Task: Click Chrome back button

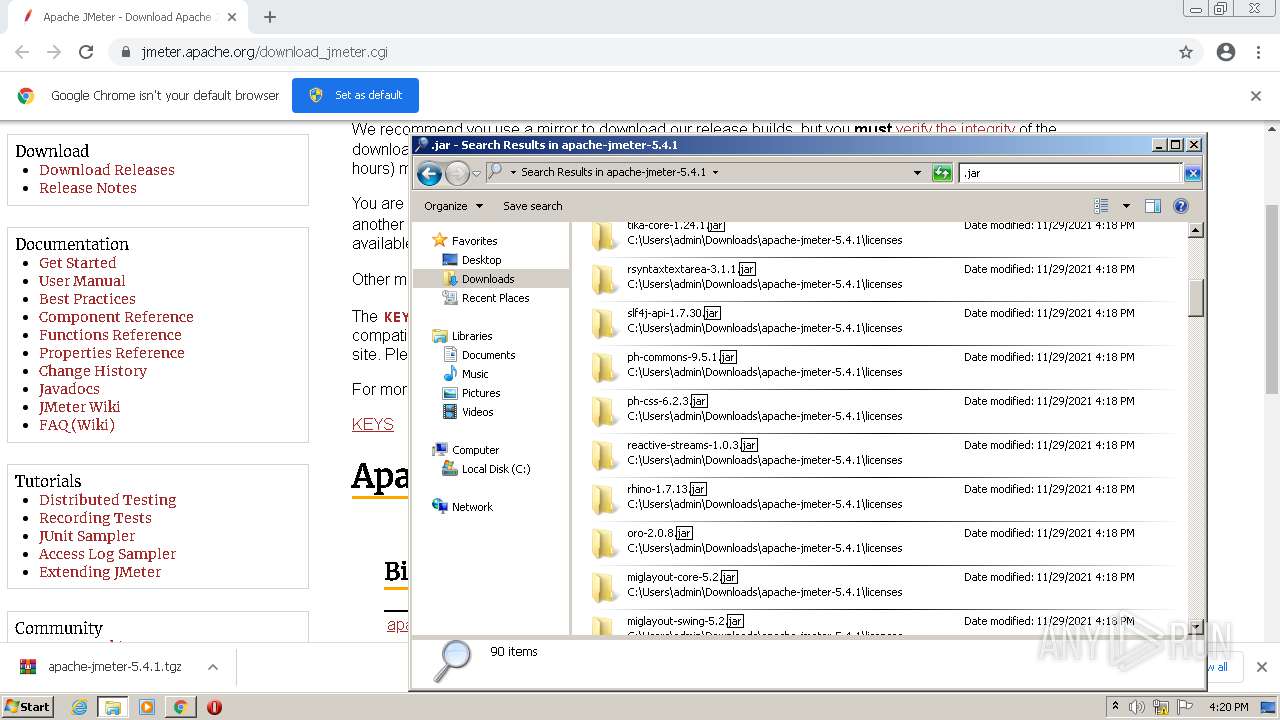Action: point(22,52)
